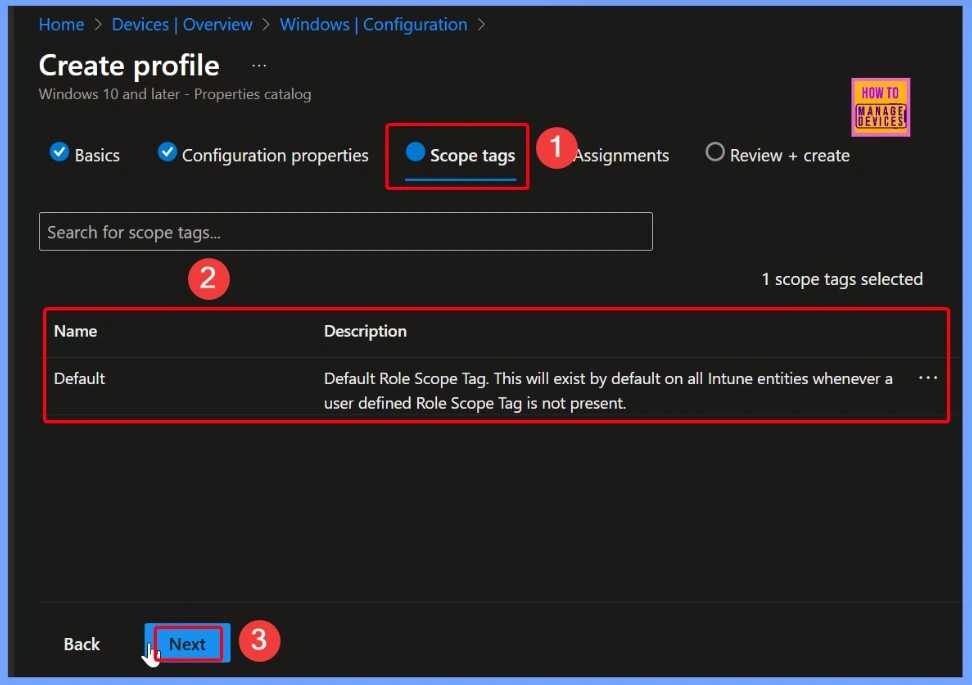Open the more options ellipsis for Default row
The height and width of the screenshot is (685, 972).
(x=927, y=378)
